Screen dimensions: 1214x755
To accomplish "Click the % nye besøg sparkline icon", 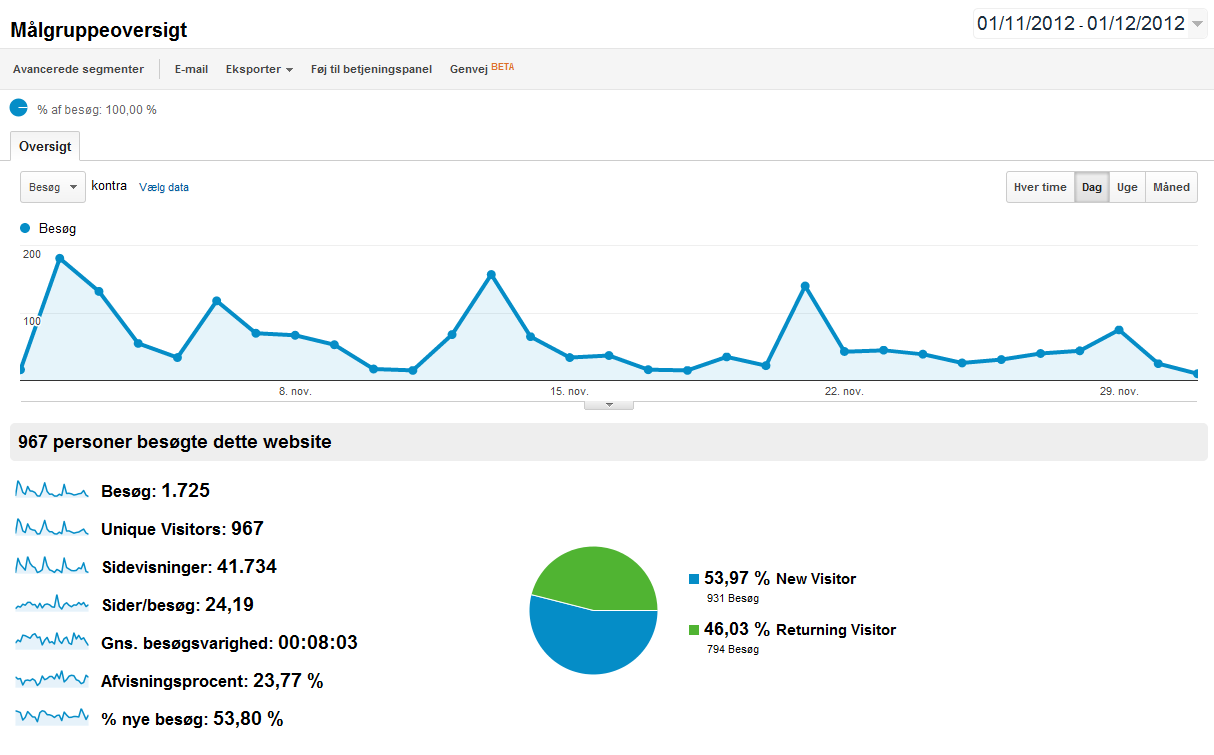I will (52, 717).
